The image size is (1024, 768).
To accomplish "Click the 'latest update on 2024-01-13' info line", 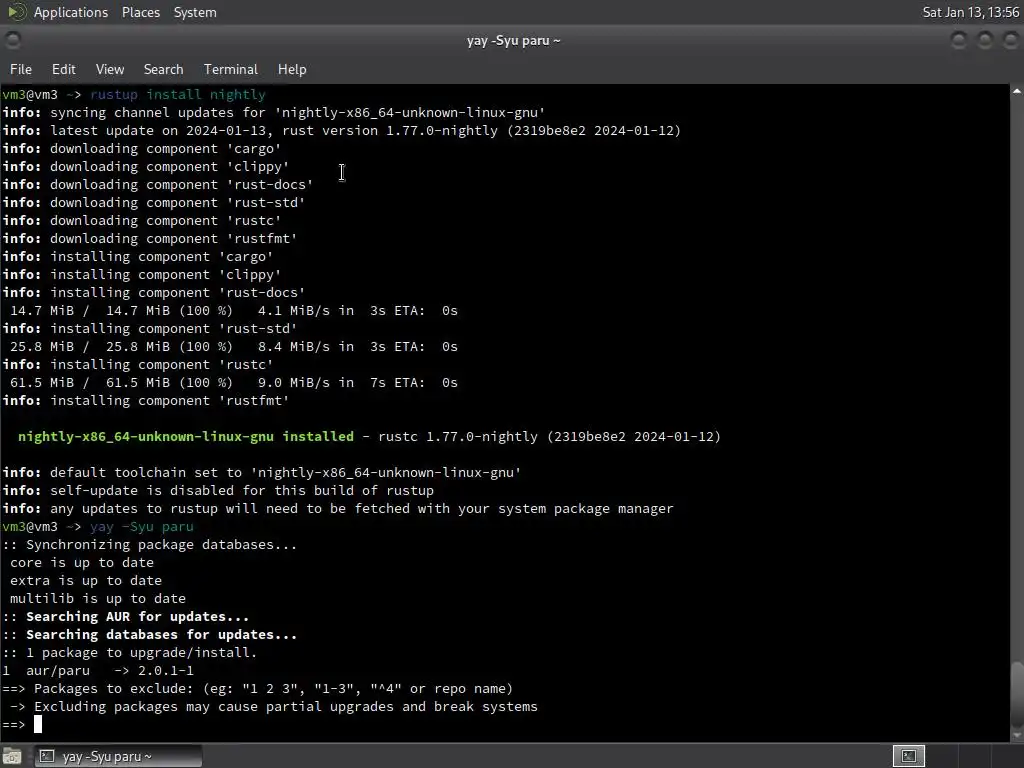I will [342, 131].
